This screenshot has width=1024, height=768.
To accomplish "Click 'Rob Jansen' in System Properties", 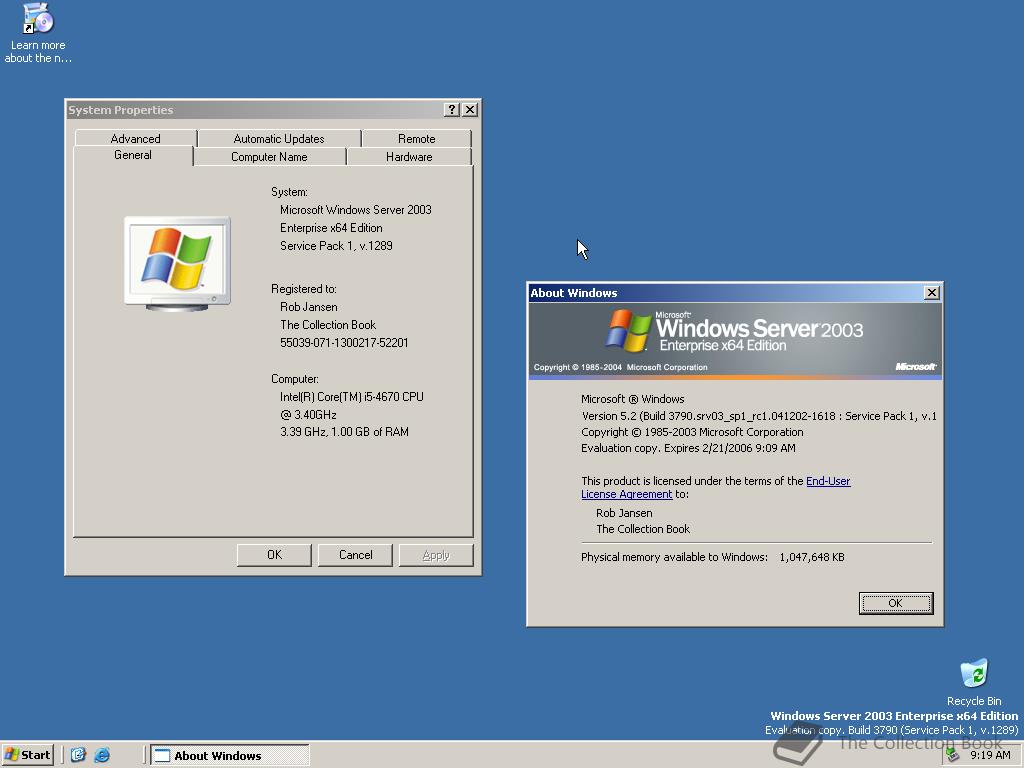I will click(308, 307).
